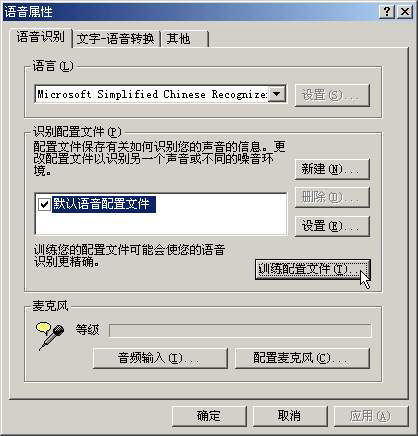The width and height of the screenshot is (418, 436).
Task: Click the 设置(E)... profile settings button
Action: (332, 226)
